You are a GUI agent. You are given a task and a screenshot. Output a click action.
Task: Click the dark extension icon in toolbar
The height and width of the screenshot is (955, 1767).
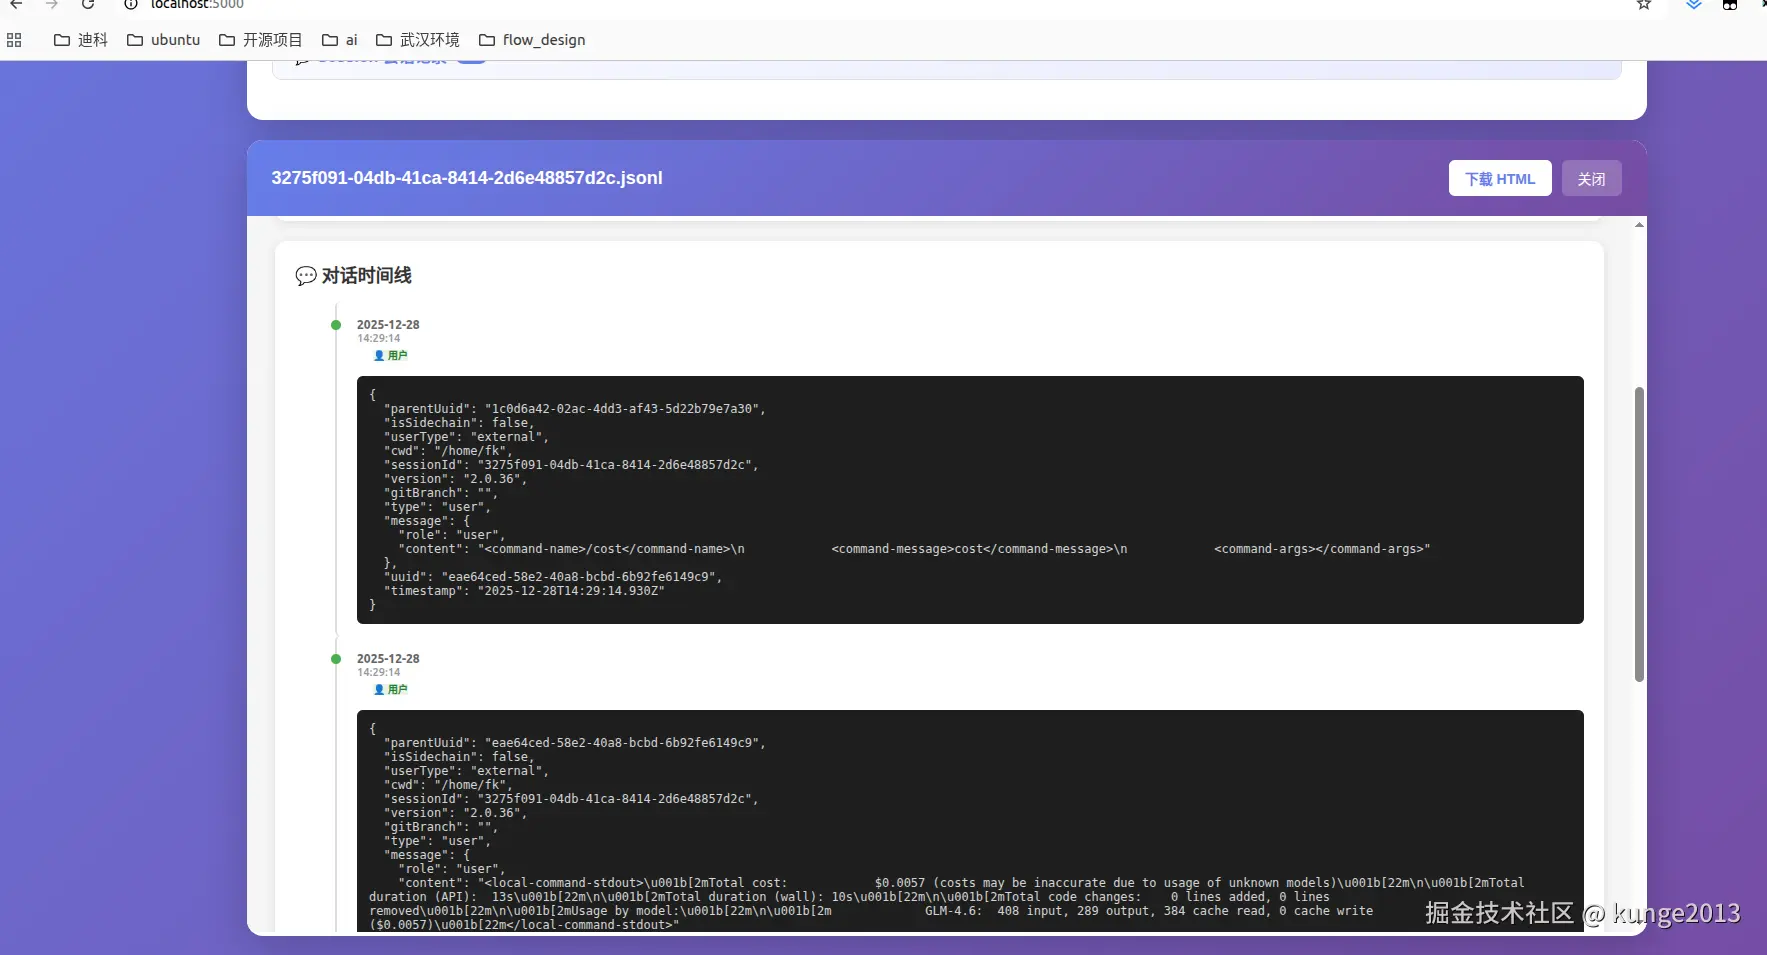pyautogui.click(x=1730, y=4)
